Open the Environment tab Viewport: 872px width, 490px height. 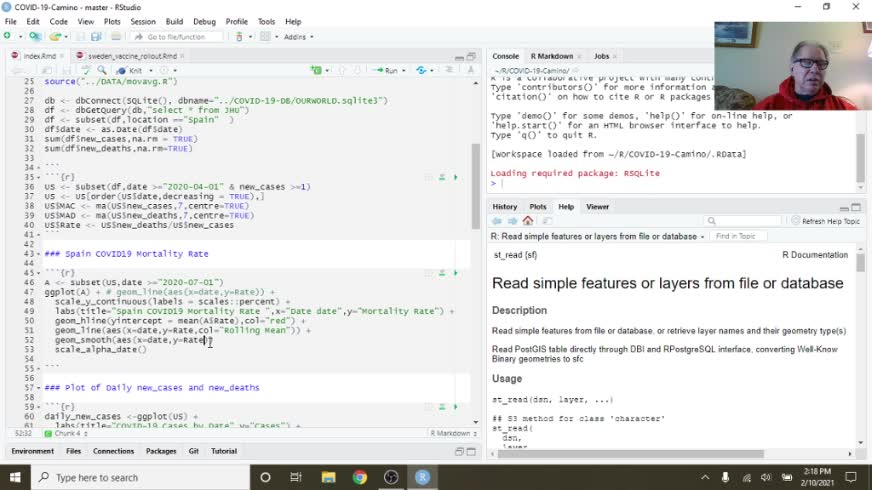[x=33, y=451]
